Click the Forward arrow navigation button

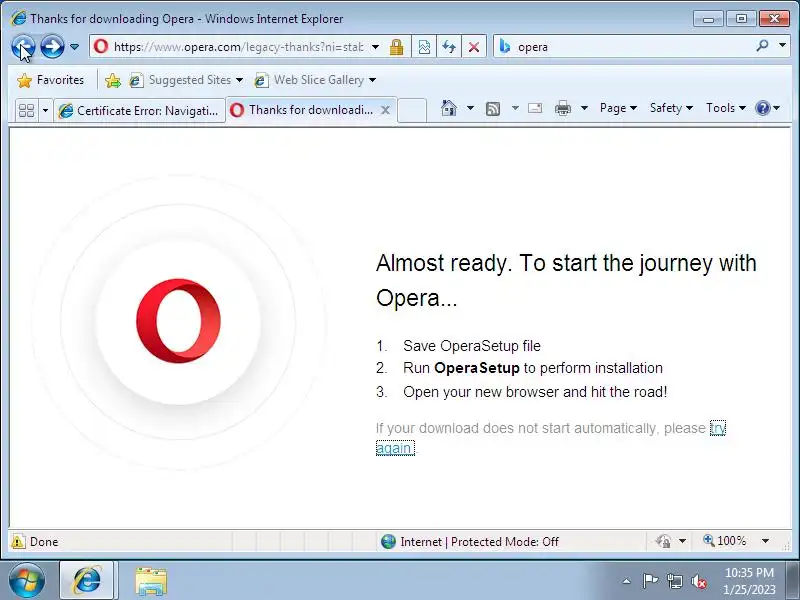click(x=52, y=47)
